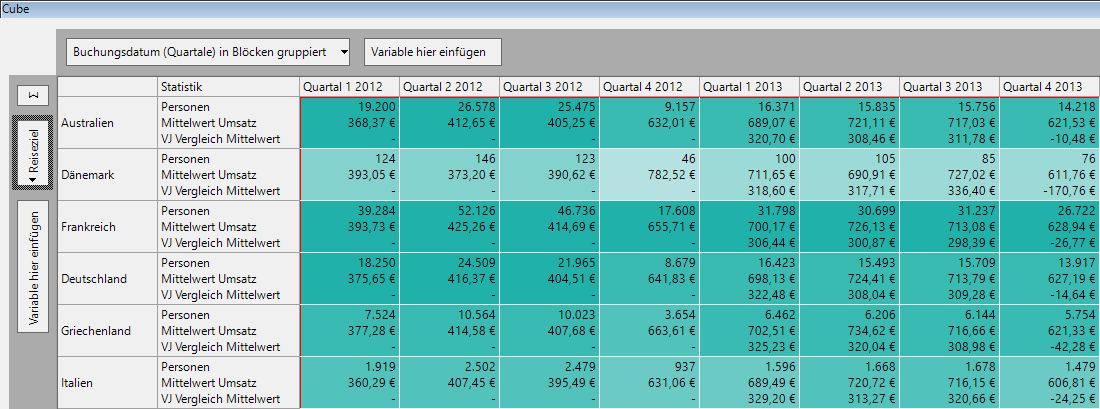The width and height of the screenshot is (1100, 409).
Task: Select the Quartal 1 2012 column header
Action: pos(349,86)
